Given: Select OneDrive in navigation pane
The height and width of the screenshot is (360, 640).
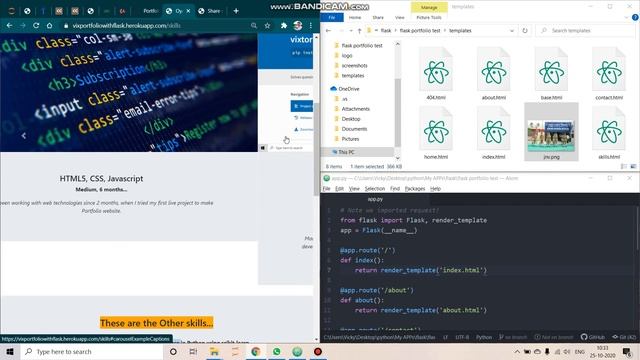Looking at the screenshot, I should coord(348,89).
